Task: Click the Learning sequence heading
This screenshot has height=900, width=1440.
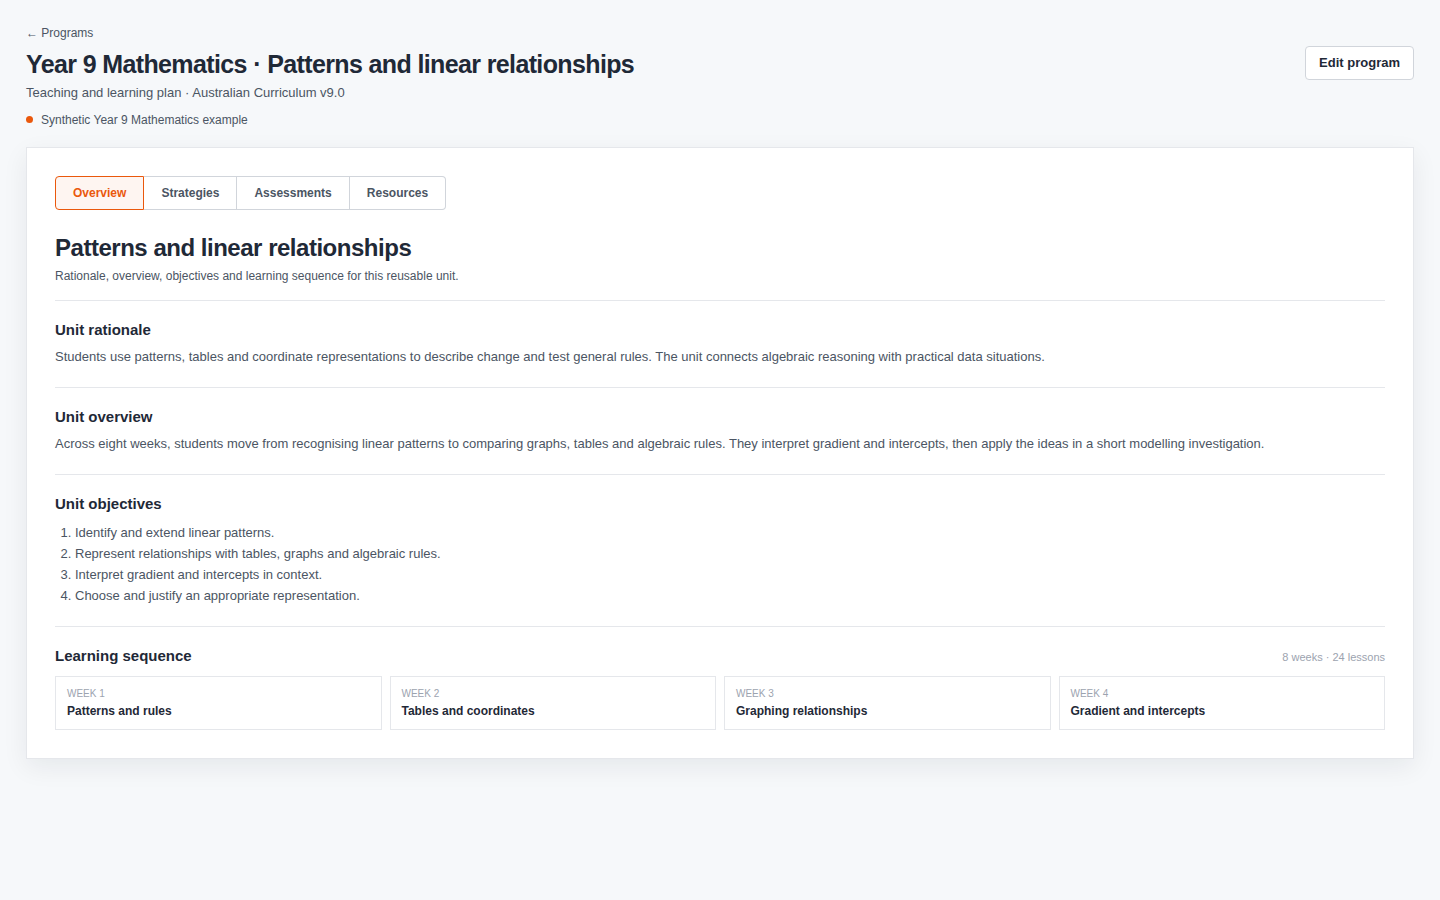Action: point(123,656)
